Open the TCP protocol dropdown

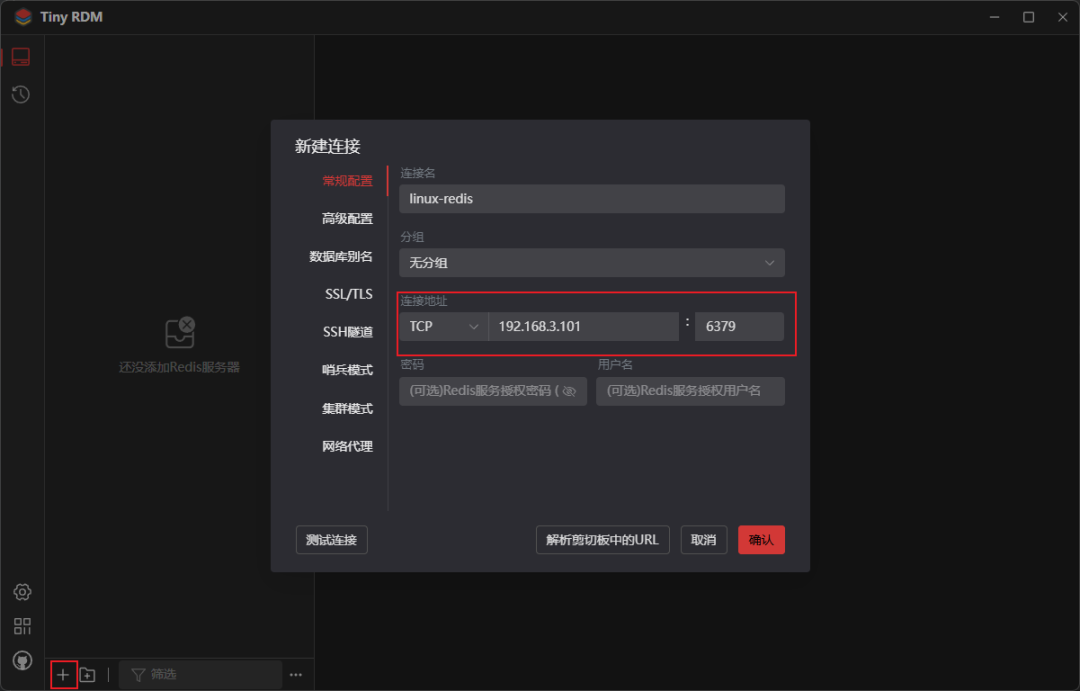(443, 325)
